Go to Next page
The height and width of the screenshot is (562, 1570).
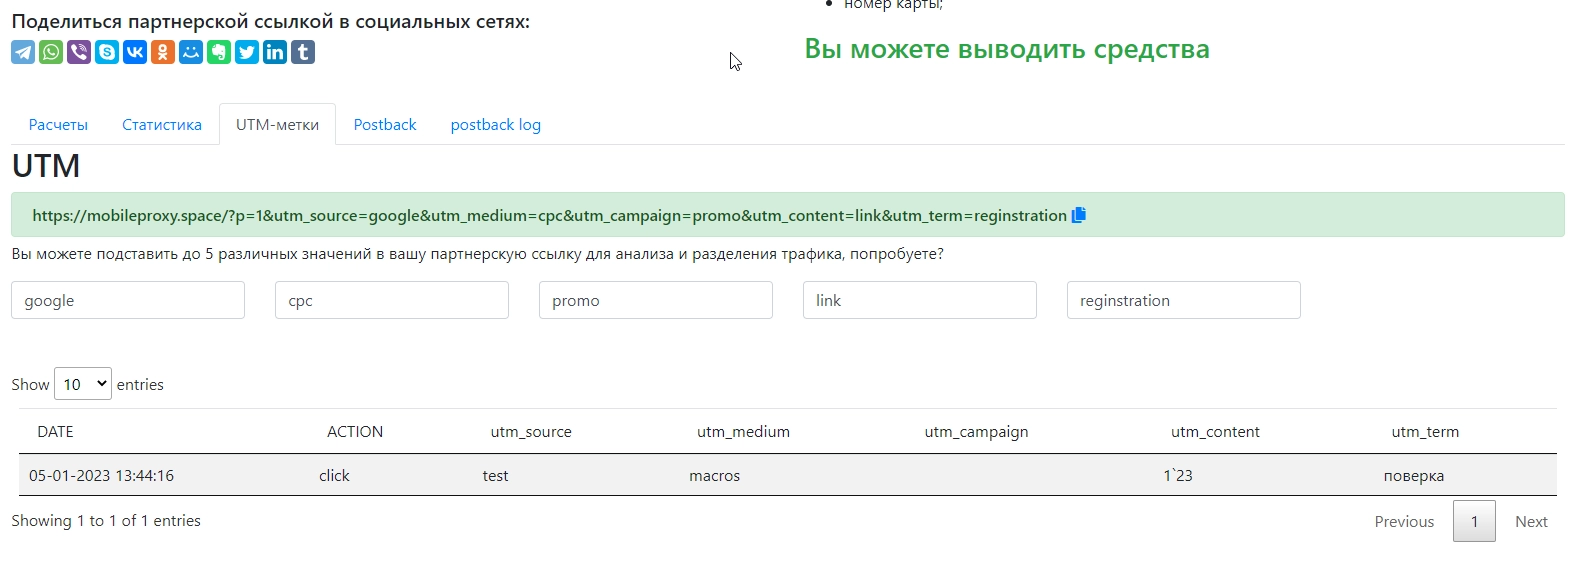point(1531,521)
